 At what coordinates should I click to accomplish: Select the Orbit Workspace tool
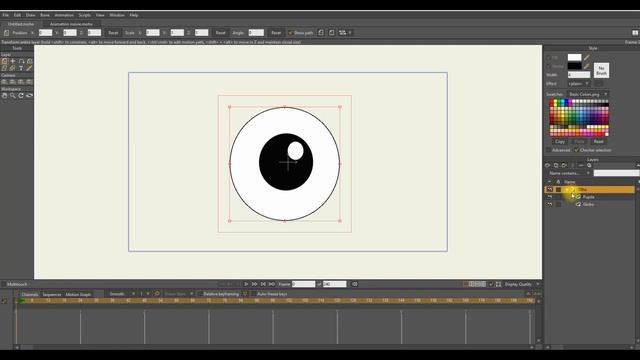29,96
